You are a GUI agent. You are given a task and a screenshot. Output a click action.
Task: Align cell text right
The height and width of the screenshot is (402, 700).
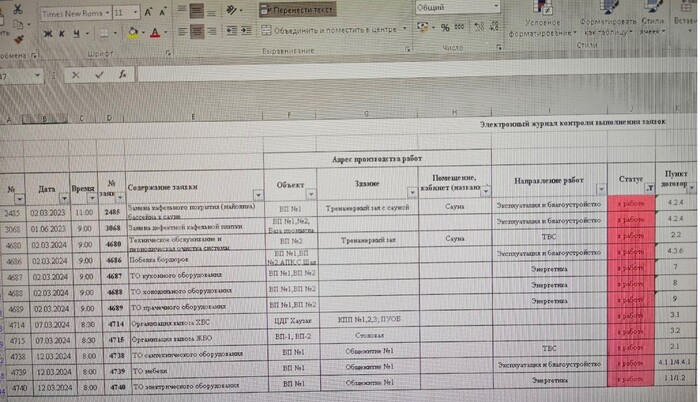(212, 31)
